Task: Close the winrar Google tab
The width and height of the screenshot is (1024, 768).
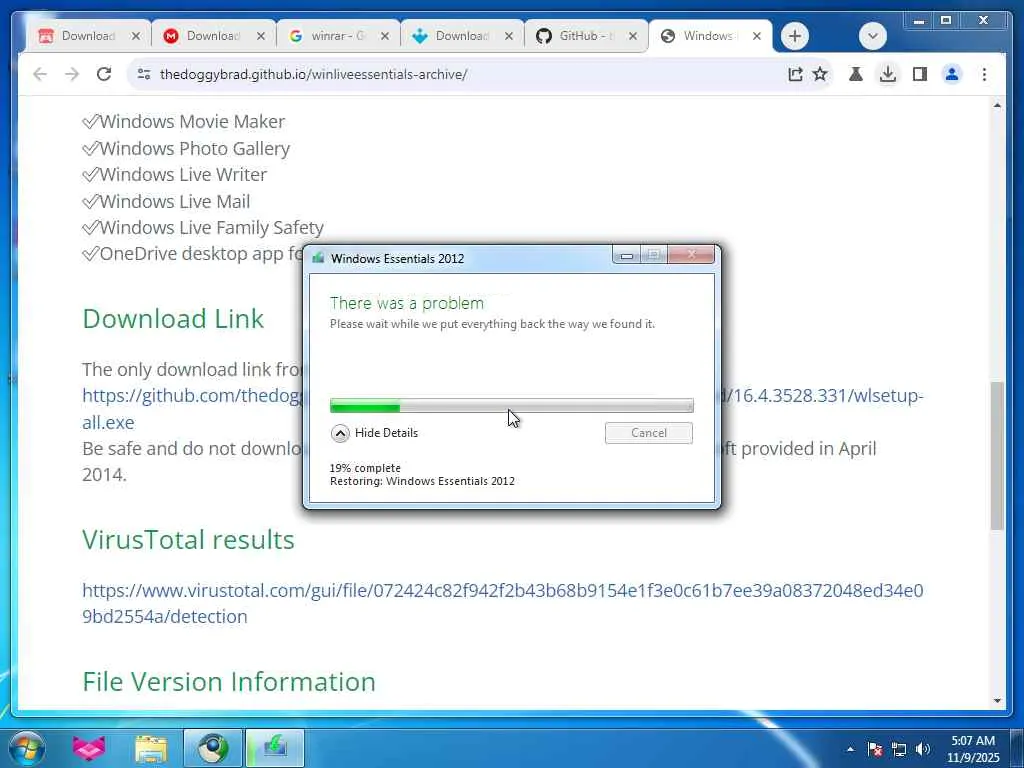Action: (x=385, y=37)
